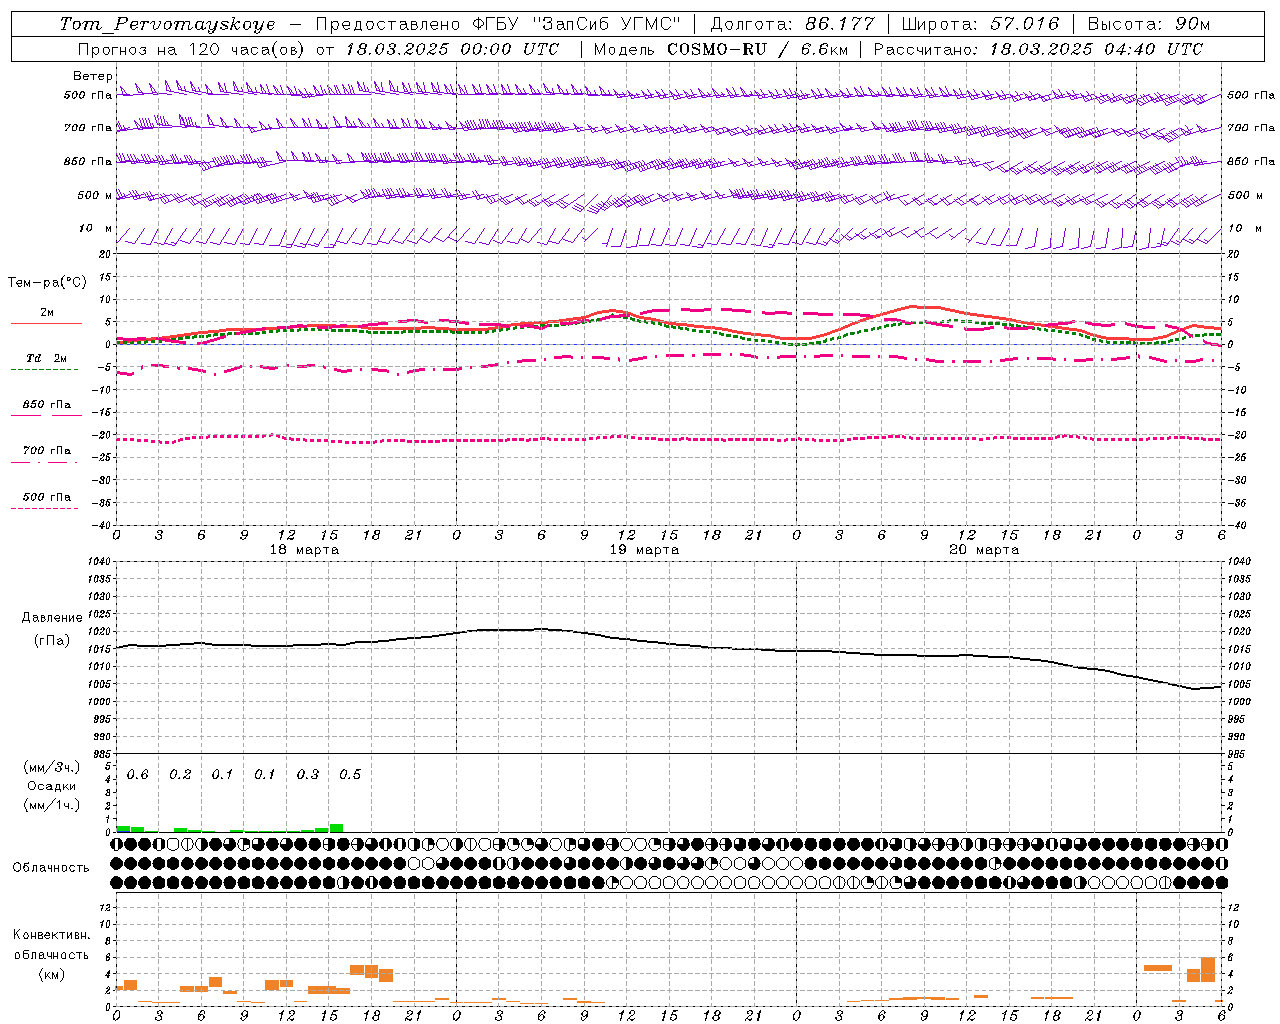
Task: Click the station name Tom_Pervomayskoye
Action: (x=167, y=24)
